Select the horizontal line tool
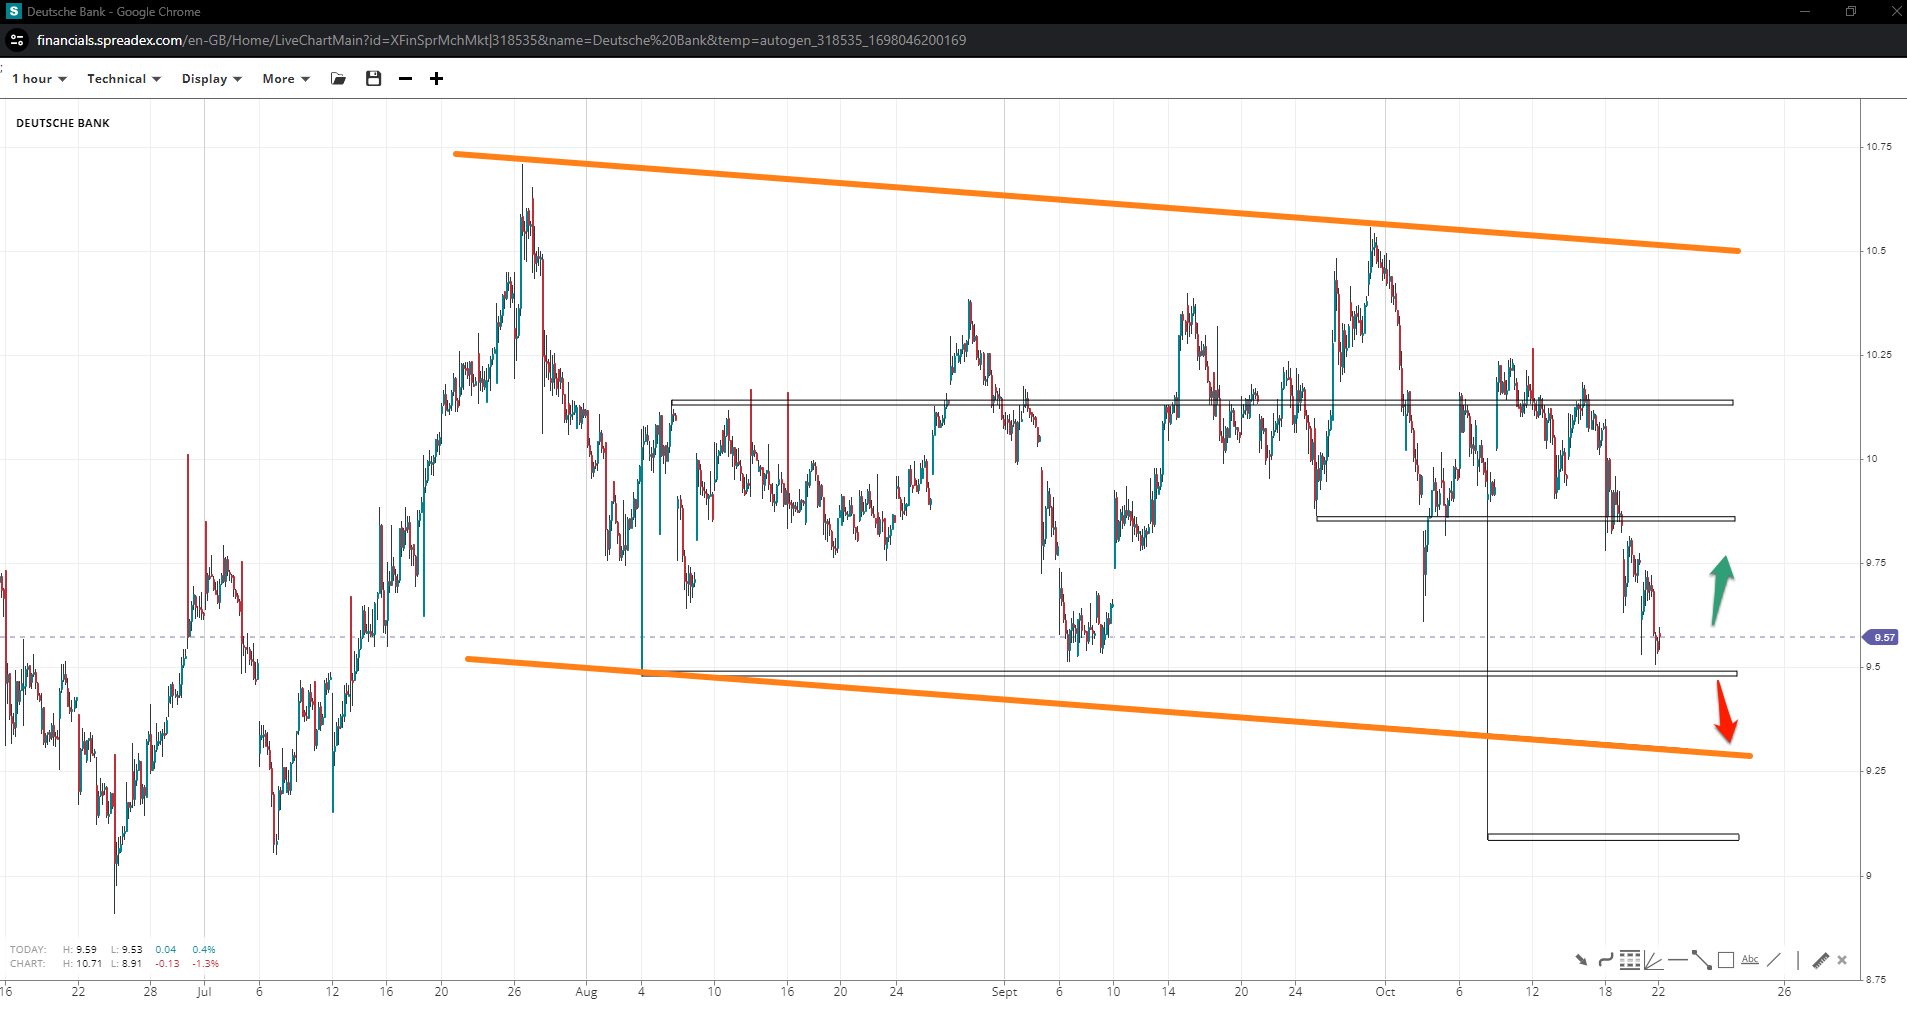 point(1677,960)
